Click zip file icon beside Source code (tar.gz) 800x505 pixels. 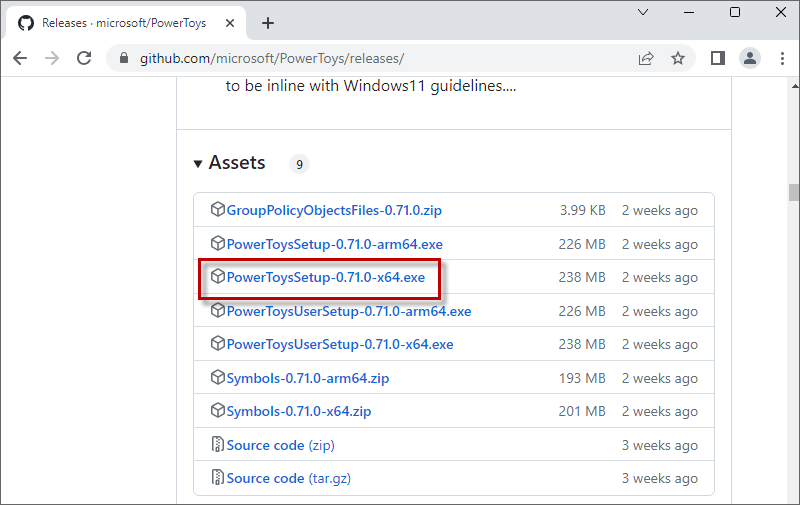pos(218,477)
